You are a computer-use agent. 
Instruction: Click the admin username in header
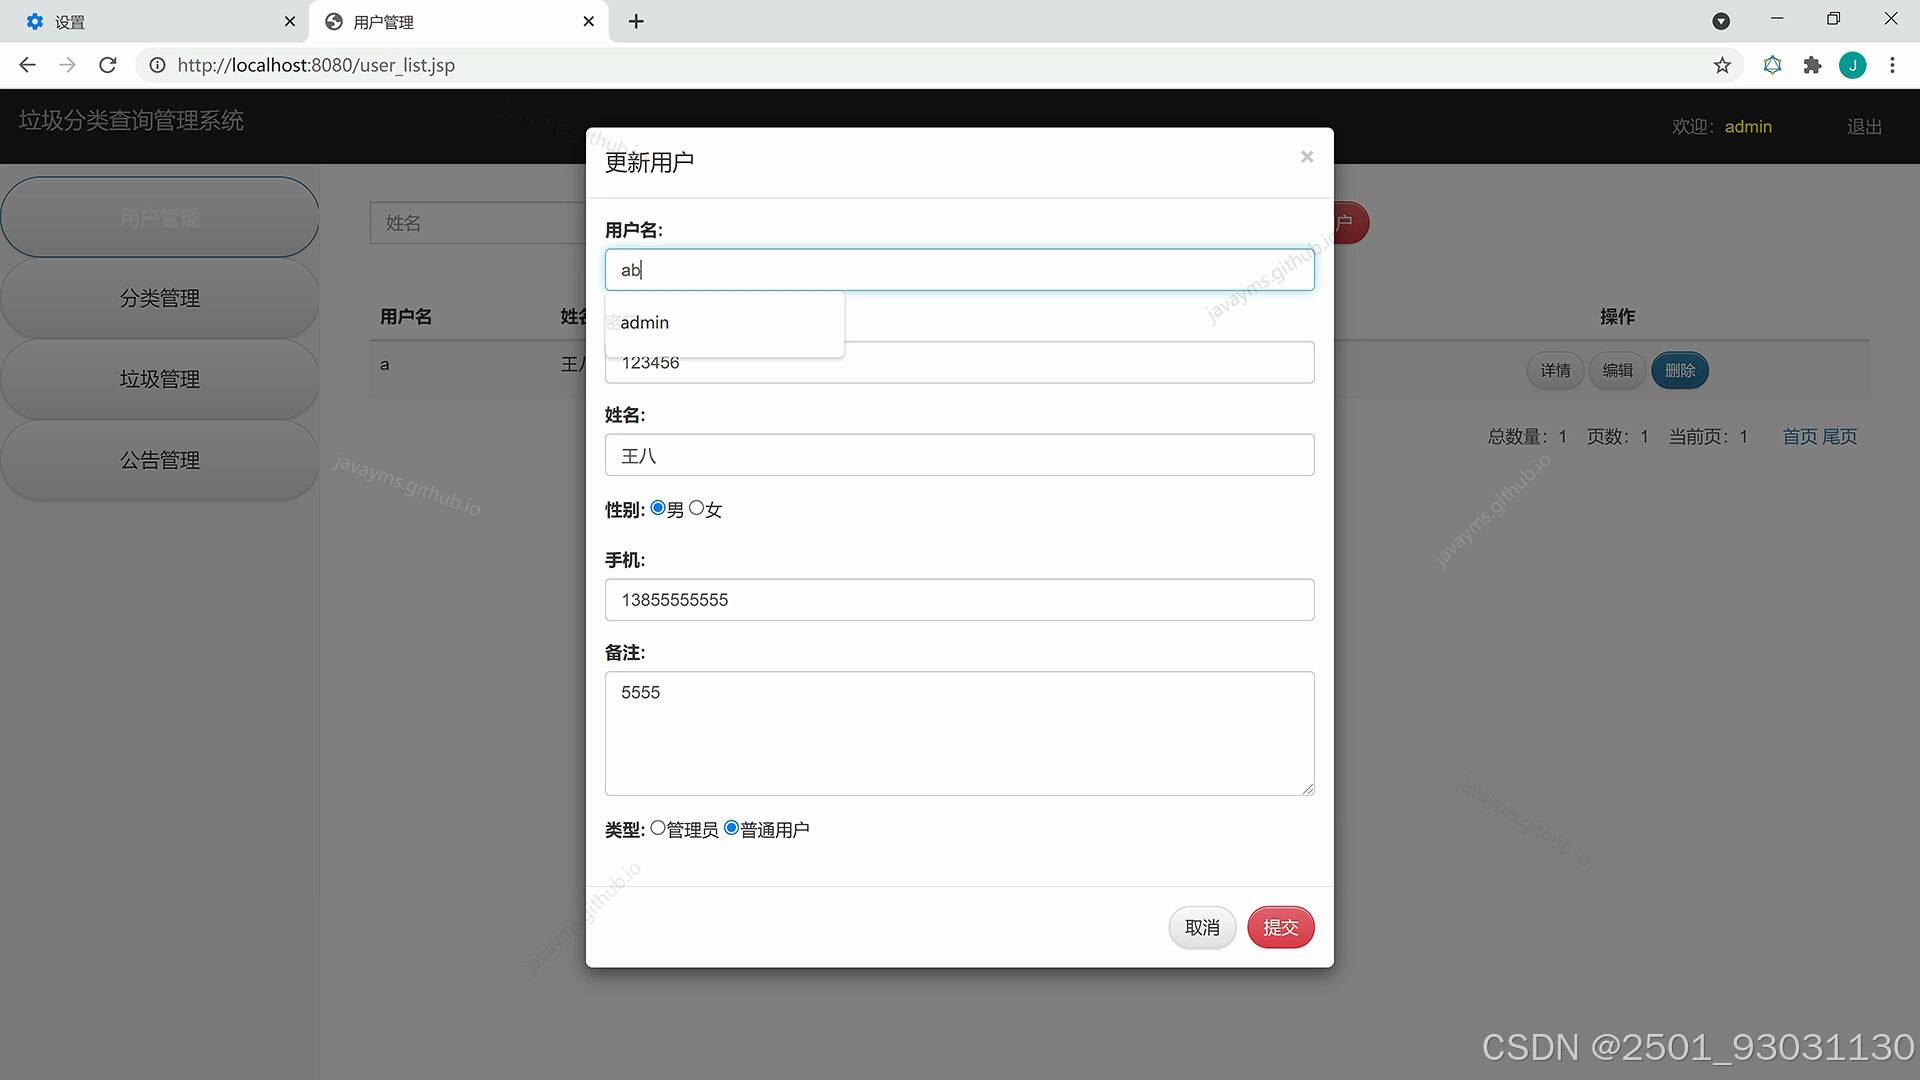click(x=1748, y=127)
